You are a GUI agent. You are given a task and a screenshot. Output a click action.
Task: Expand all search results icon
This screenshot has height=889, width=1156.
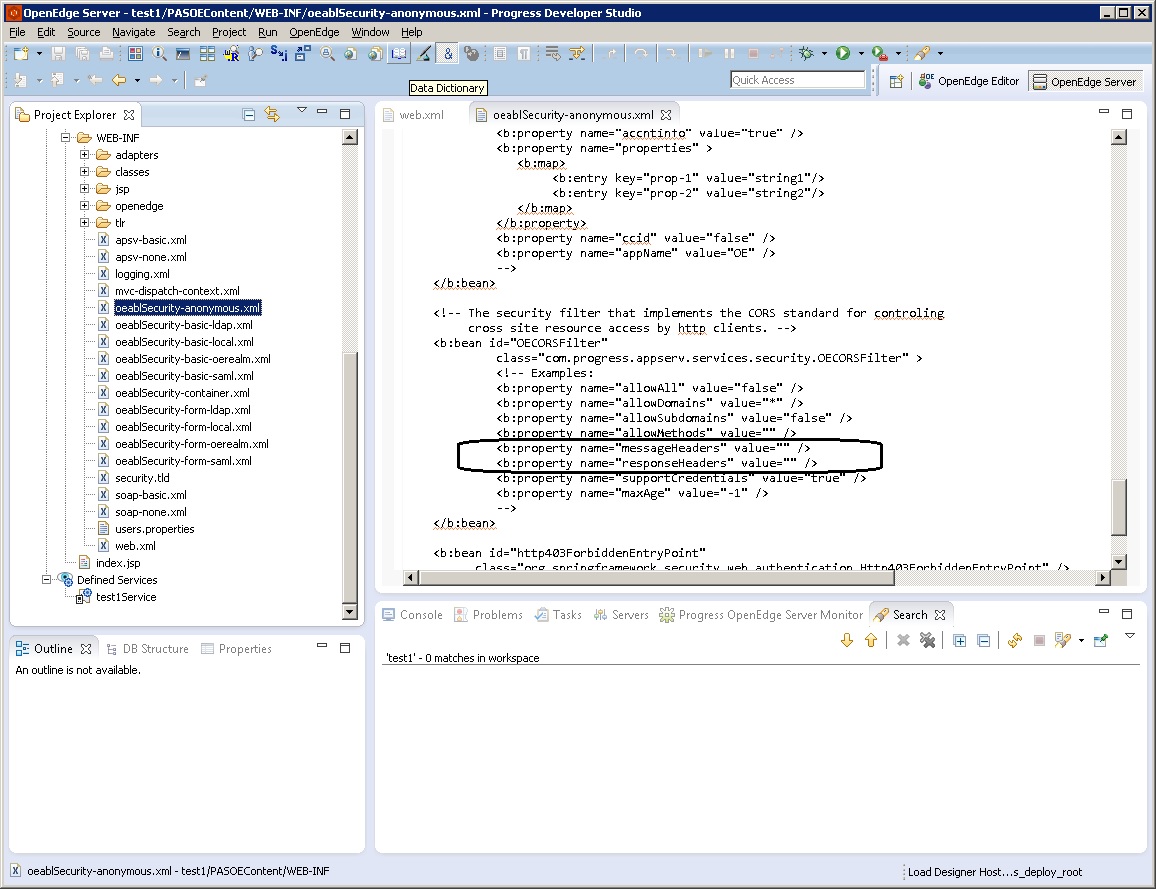[959, 640]
